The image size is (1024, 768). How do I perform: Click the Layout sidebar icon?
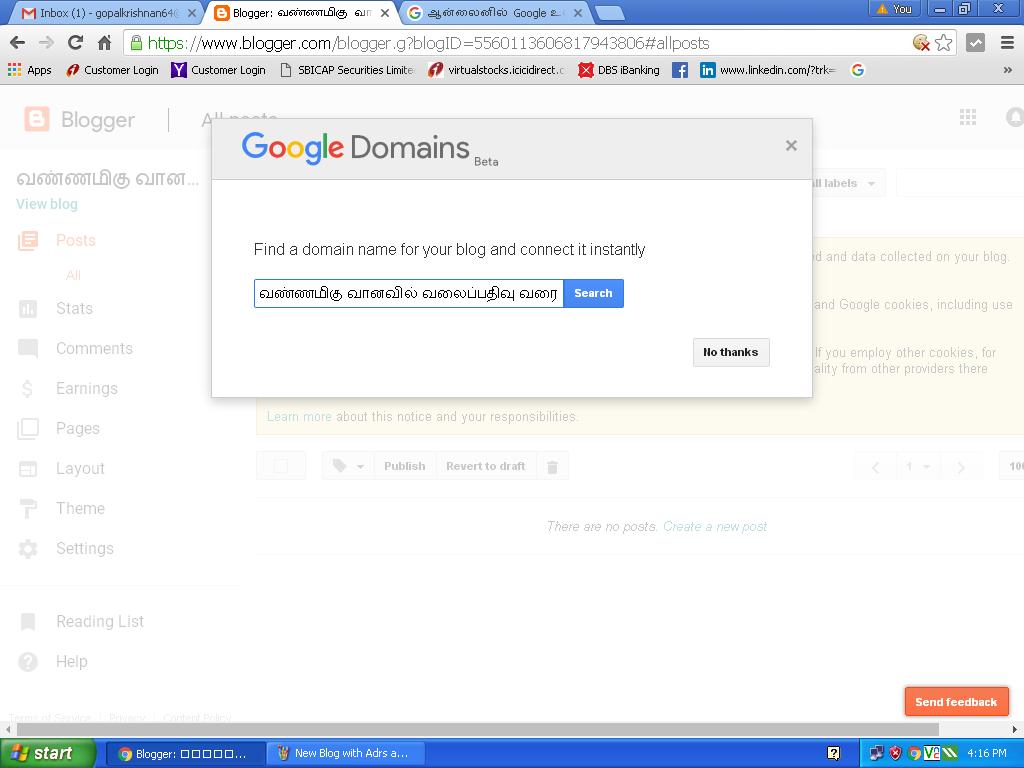coord(28,469)
